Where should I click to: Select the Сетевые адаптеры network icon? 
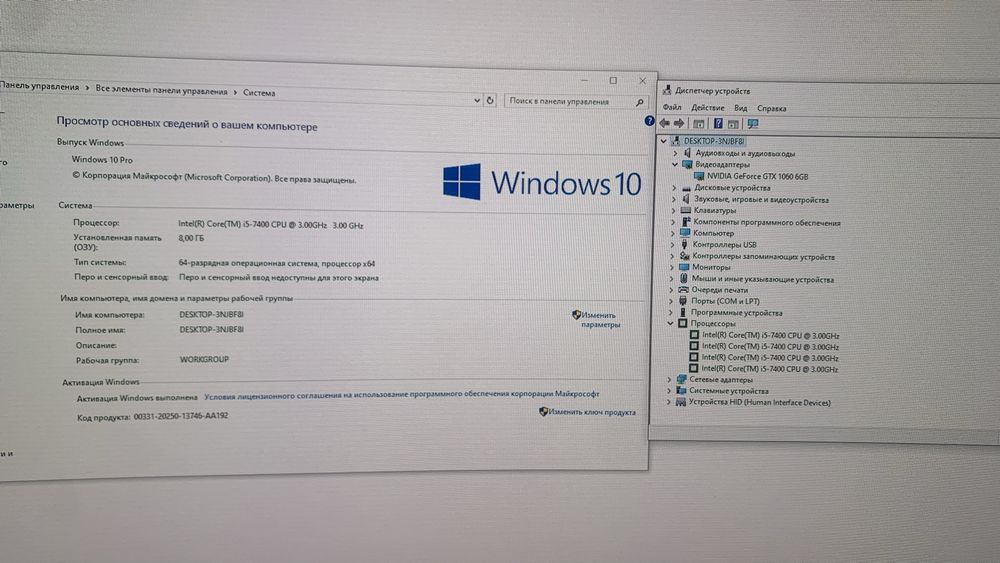[x=681, y=379]
